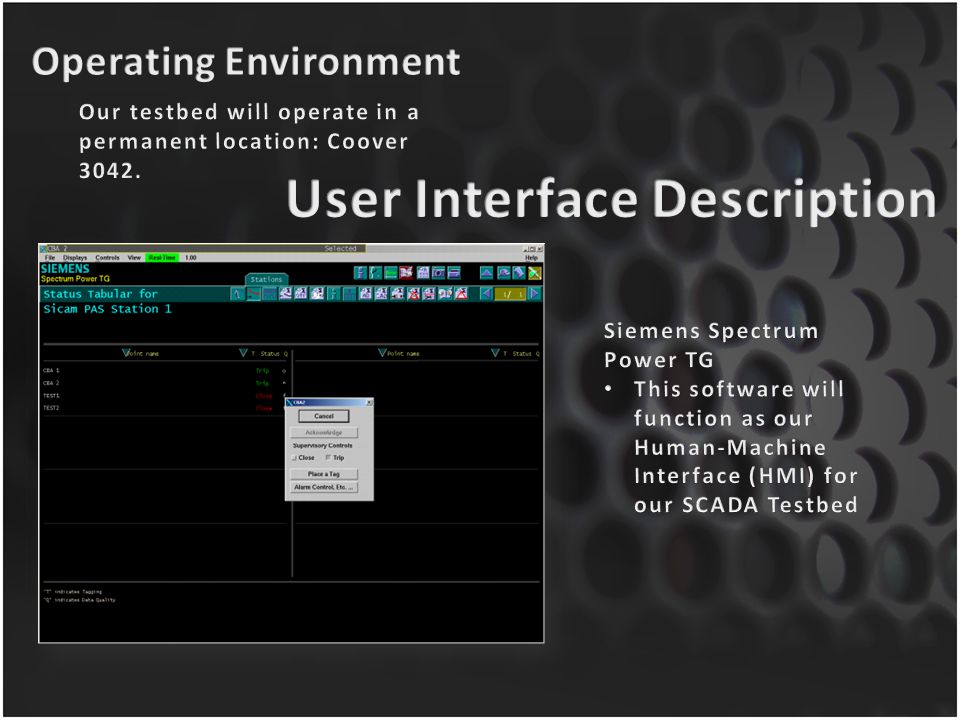Open left Status column filter triangle

click(x=243, y=353)
